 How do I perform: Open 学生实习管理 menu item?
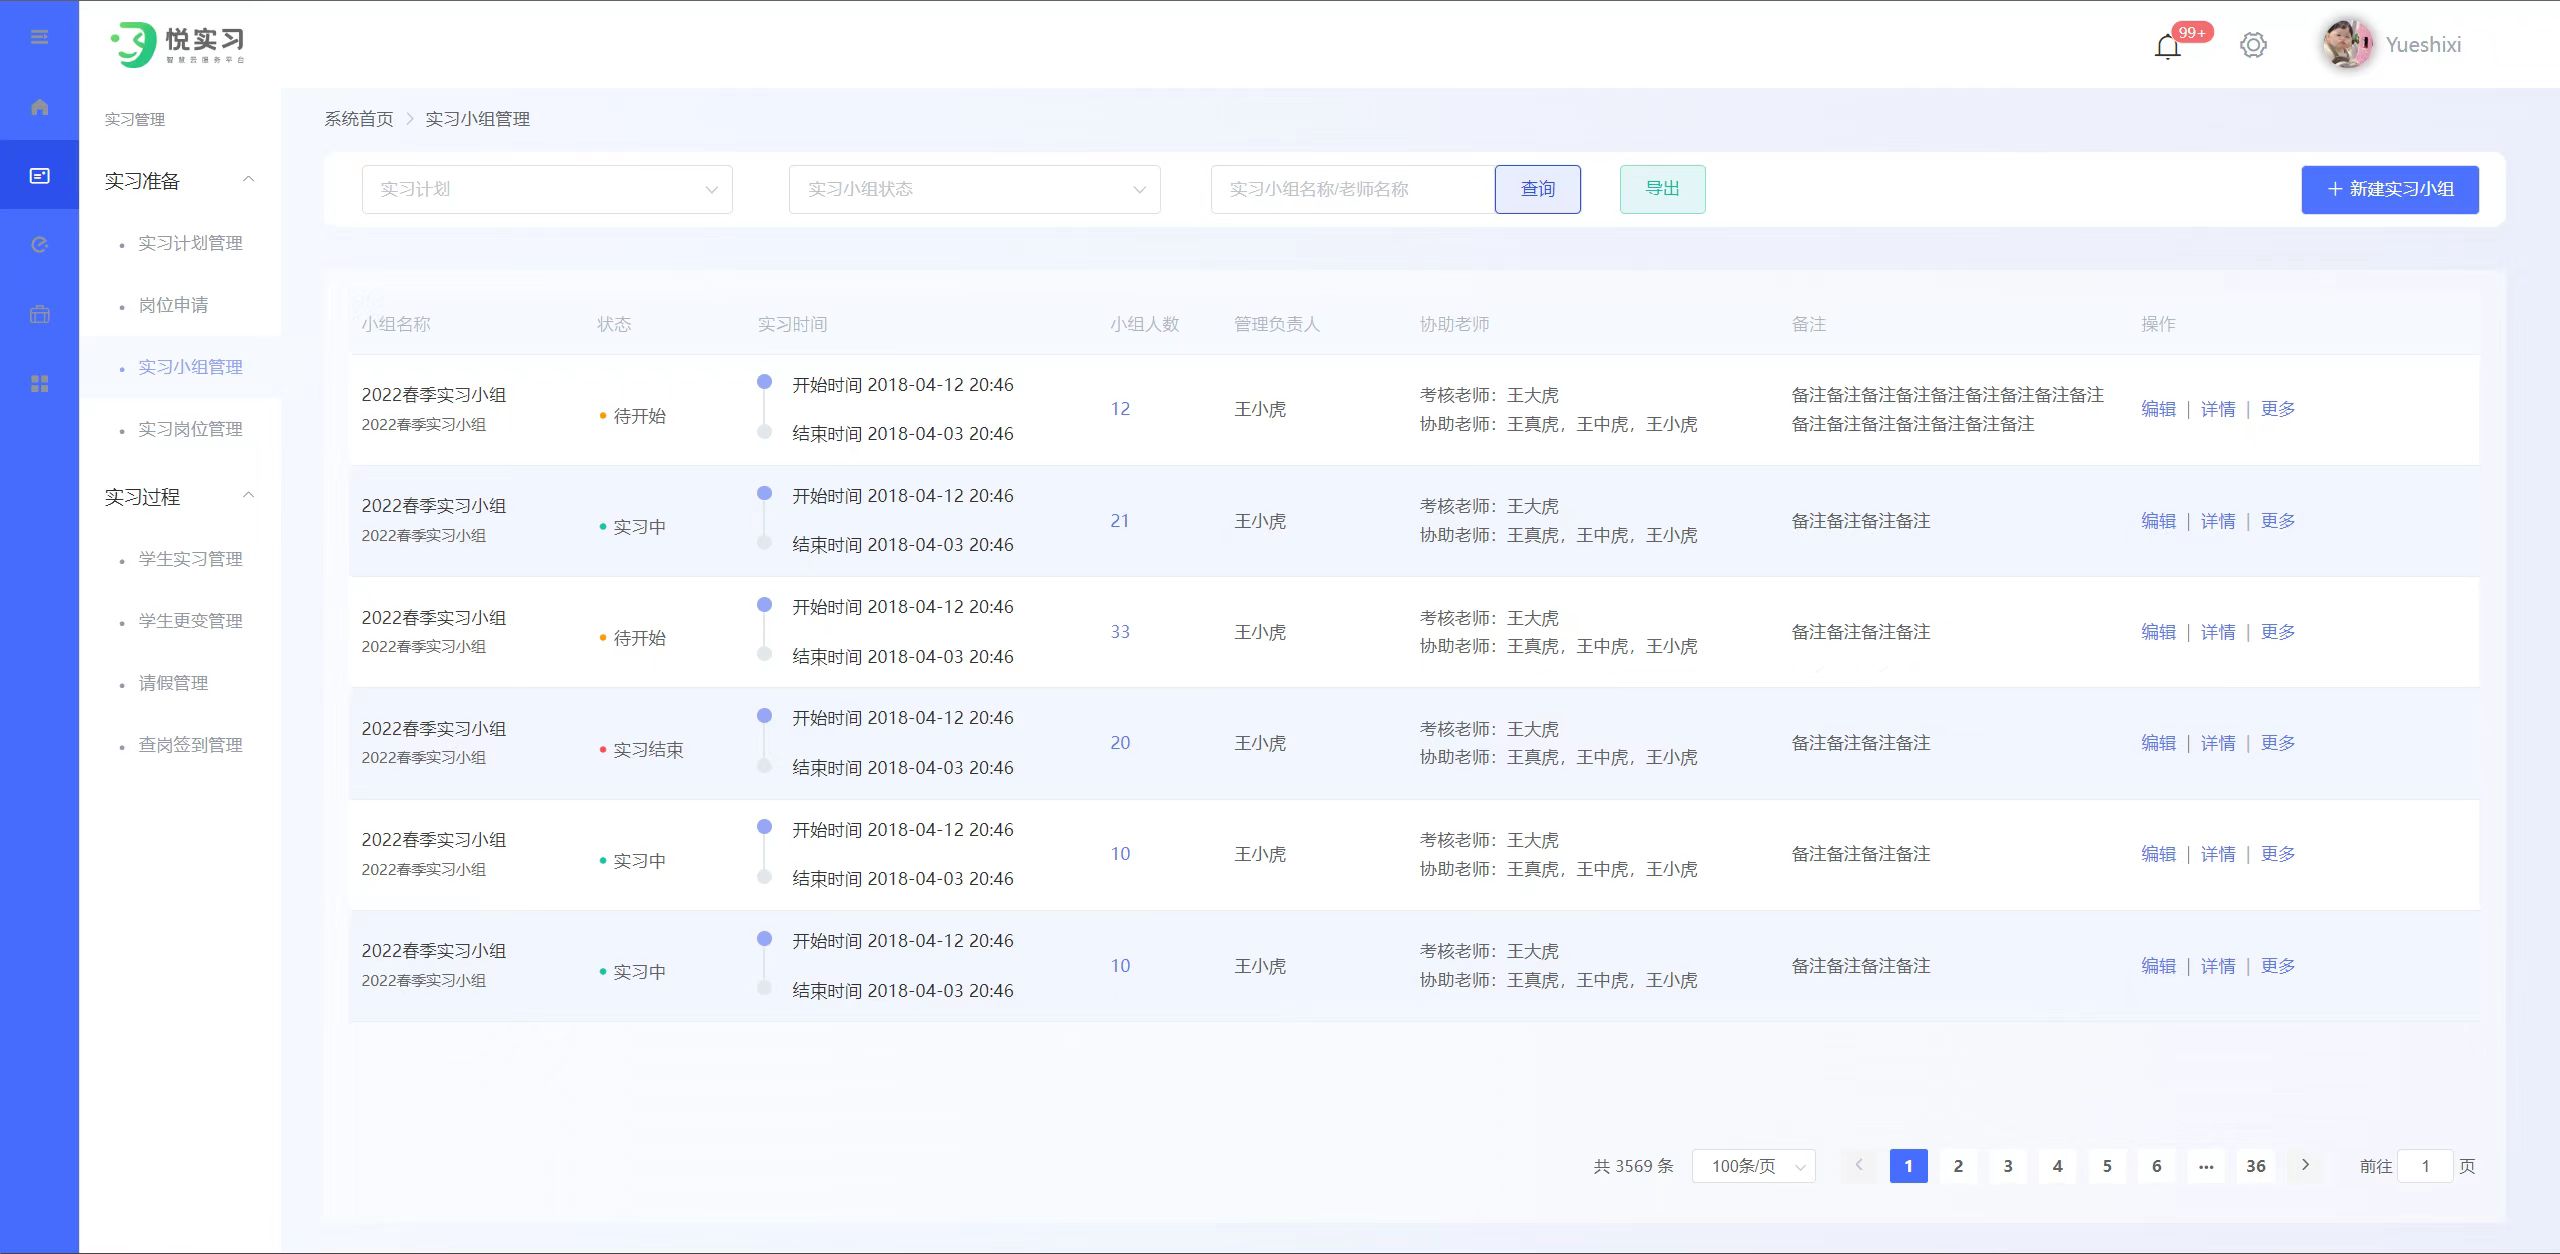pos(190,559)
